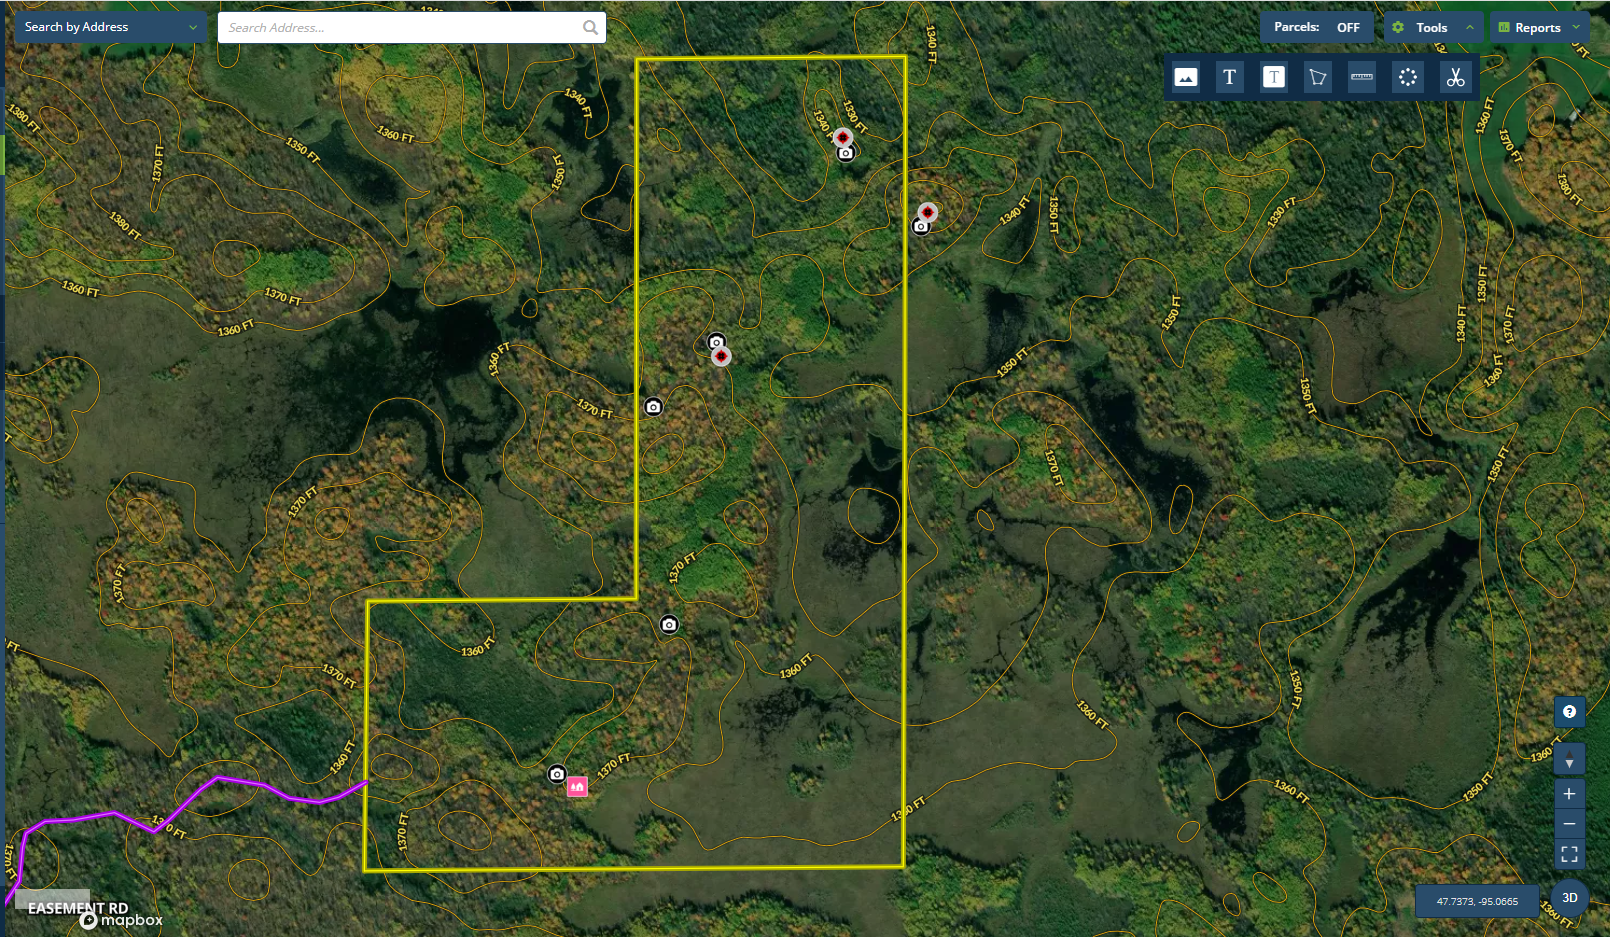The width and height of the screenshot is (1610, 937).
Task: Click into the Search Address field
Action: 400,28
